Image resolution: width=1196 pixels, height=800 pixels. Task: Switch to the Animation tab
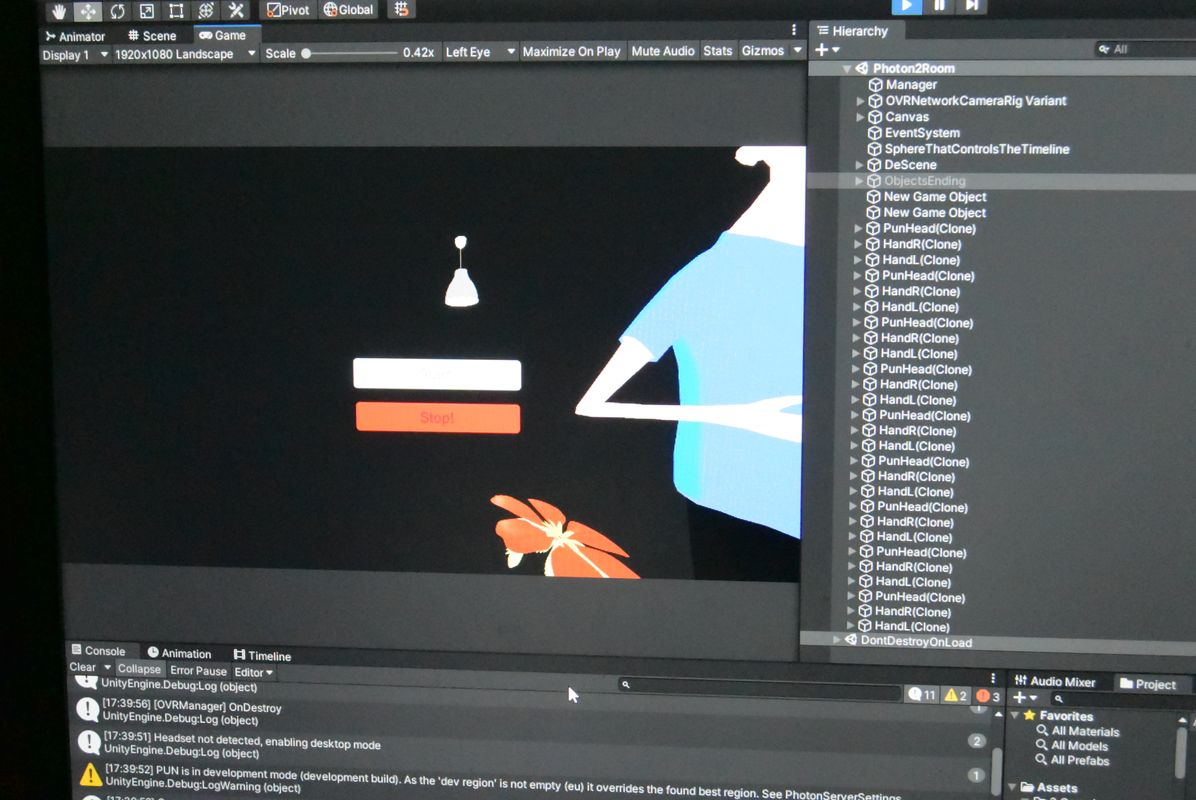pos(179,653)
